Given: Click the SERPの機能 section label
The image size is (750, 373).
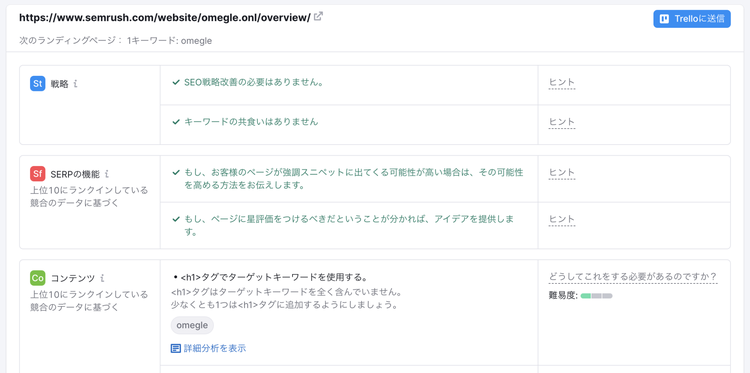Looking at the screenshot, I should pos(75,175).
